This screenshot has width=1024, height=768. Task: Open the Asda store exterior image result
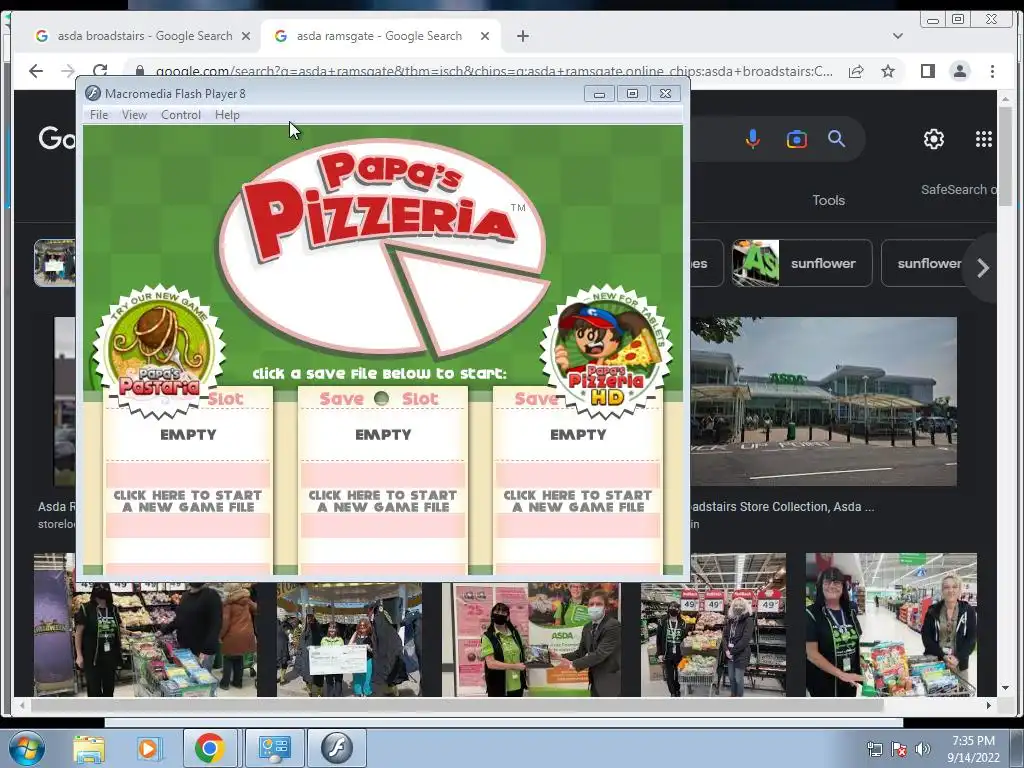tap(823, 402)
